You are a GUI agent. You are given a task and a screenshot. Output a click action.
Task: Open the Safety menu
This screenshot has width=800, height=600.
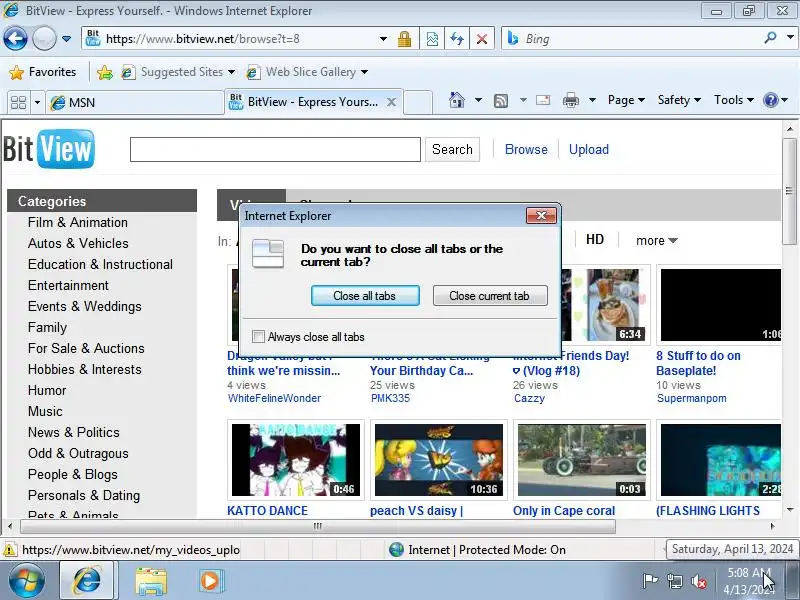679,100
